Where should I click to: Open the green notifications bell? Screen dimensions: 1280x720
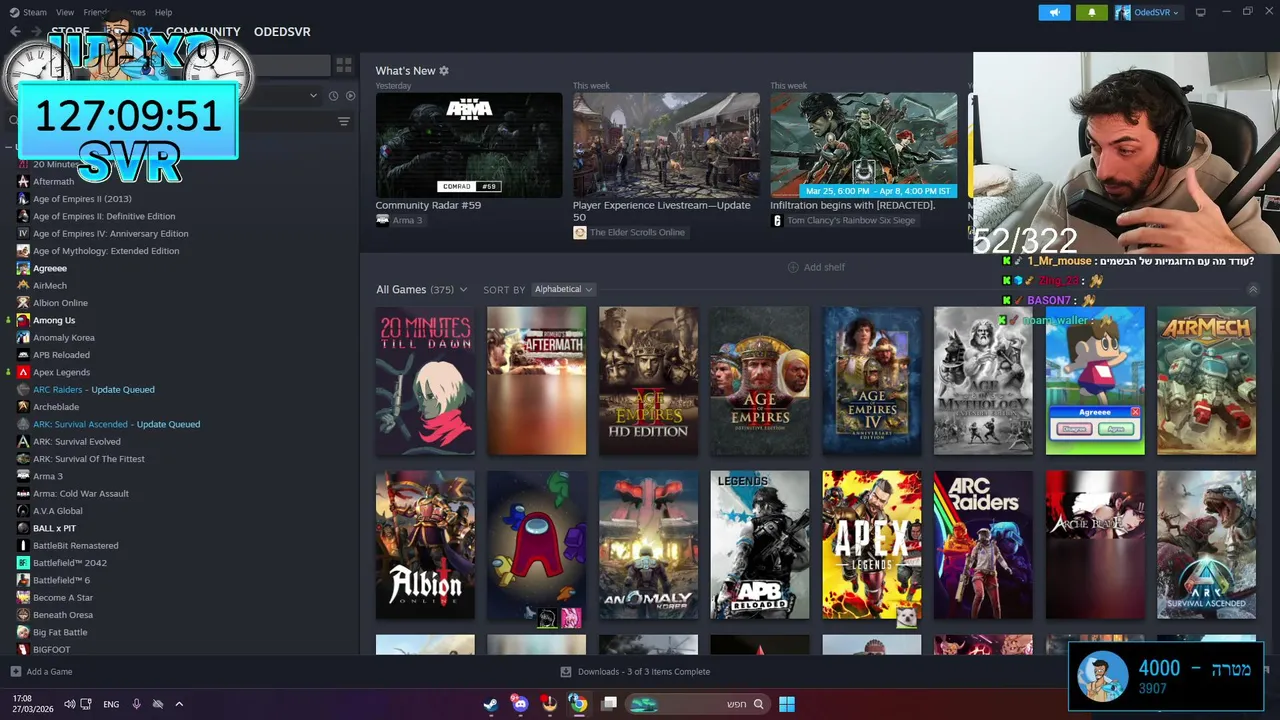pos(1091,12)
